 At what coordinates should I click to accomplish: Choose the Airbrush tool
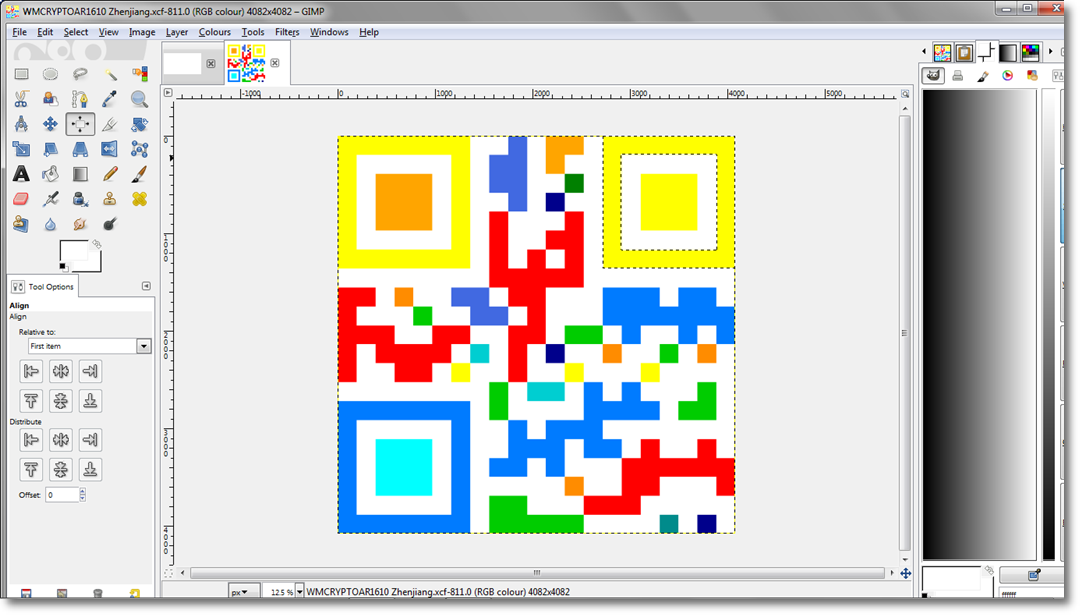pos(50,199)
